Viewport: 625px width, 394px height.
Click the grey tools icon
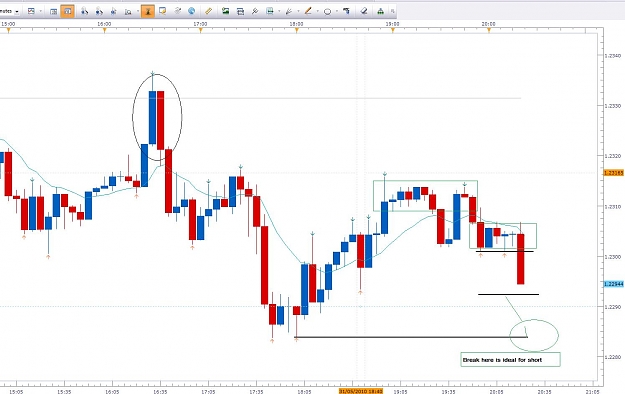coord(177,11)
